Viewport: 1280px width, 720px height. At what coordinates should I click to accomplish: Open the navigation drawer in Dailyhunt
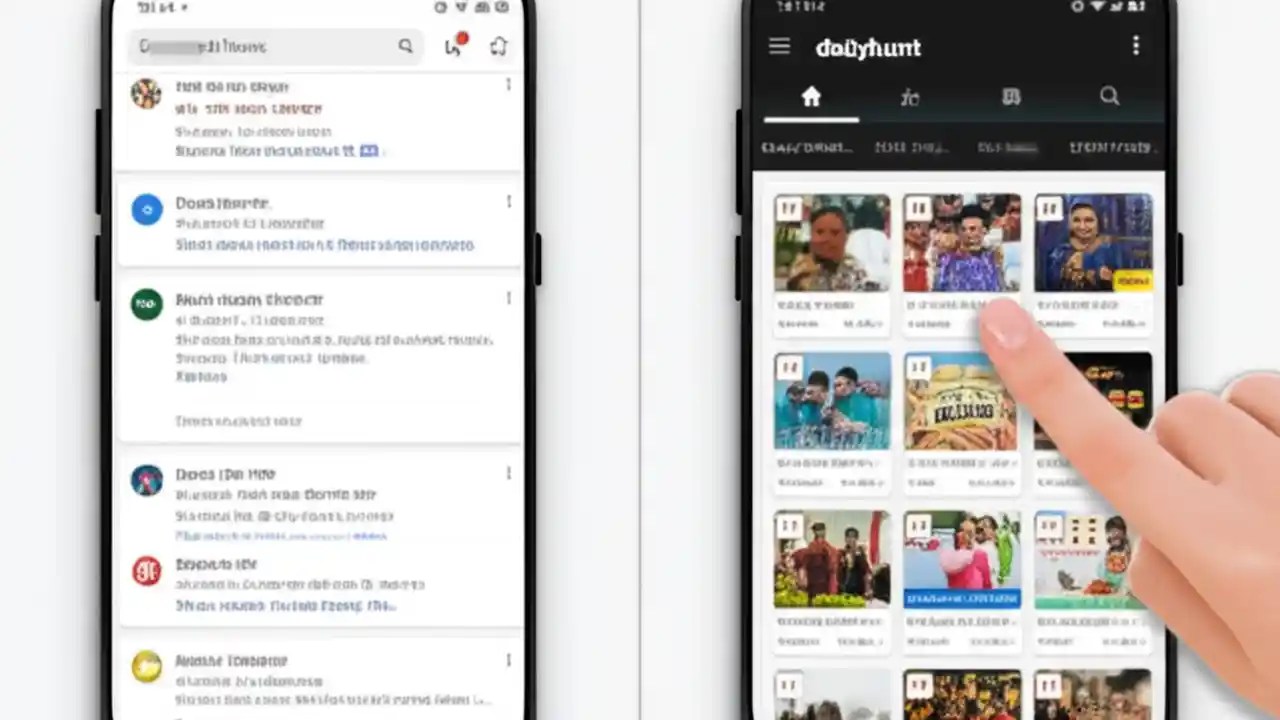(x=779, y=46)
